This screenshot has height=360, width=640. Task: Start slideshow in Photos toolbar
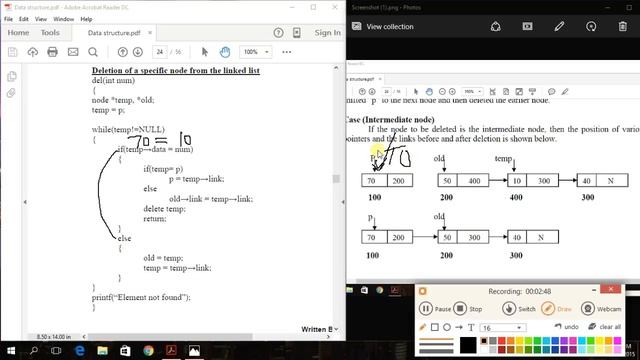tap(527, 27)
